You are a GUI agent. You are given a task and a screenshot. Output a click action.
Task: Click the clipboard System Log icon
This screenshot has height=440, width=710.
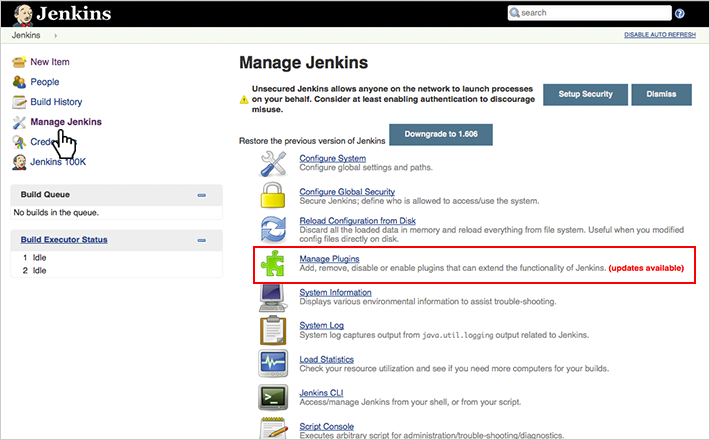coord(273,330)
